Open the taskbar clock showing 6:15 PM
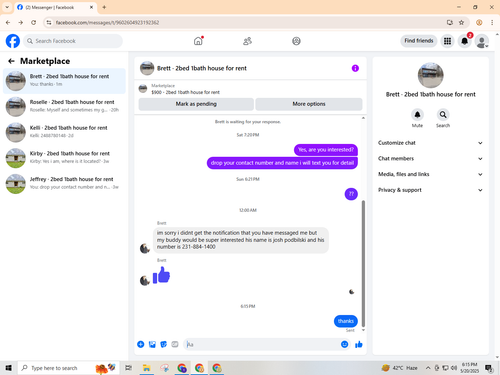 (x=469, y=368)
